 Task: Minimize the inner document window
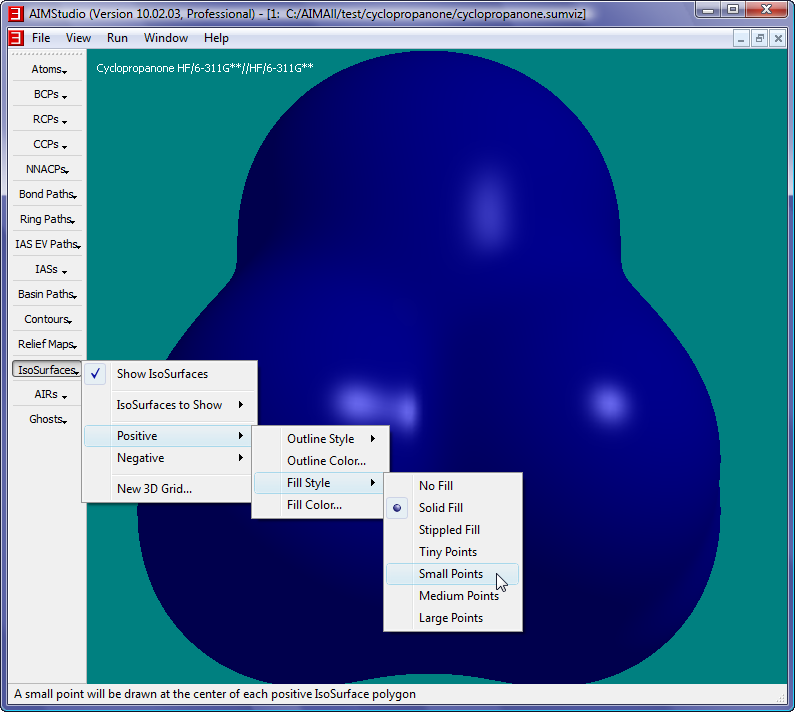click(x=742, y=38)
